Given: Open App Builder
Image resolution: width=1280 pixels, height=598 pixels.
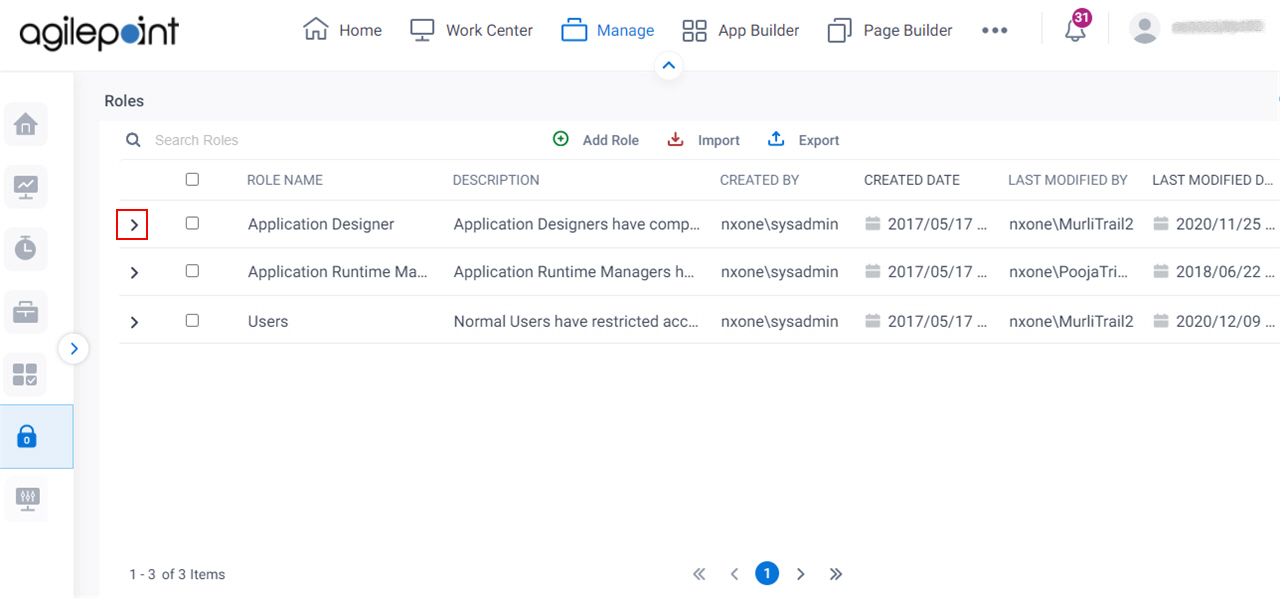Looking at the screenshot, I should 740,30.
